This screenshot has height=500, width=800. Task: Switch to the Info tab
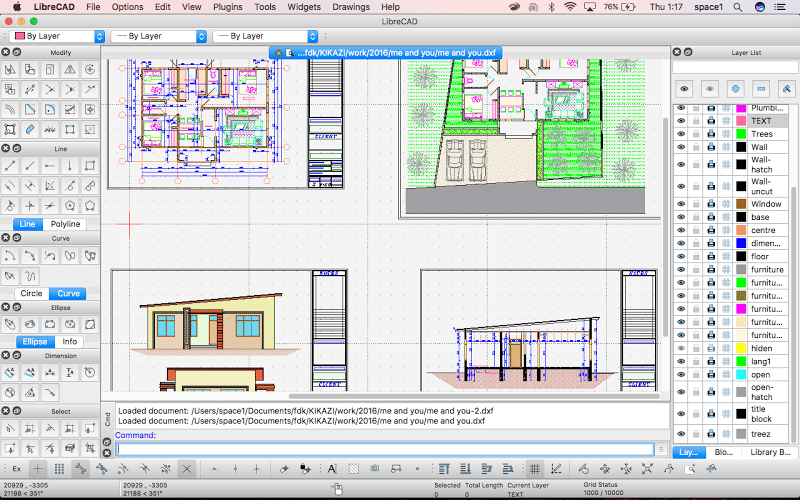tap(70, 341)
